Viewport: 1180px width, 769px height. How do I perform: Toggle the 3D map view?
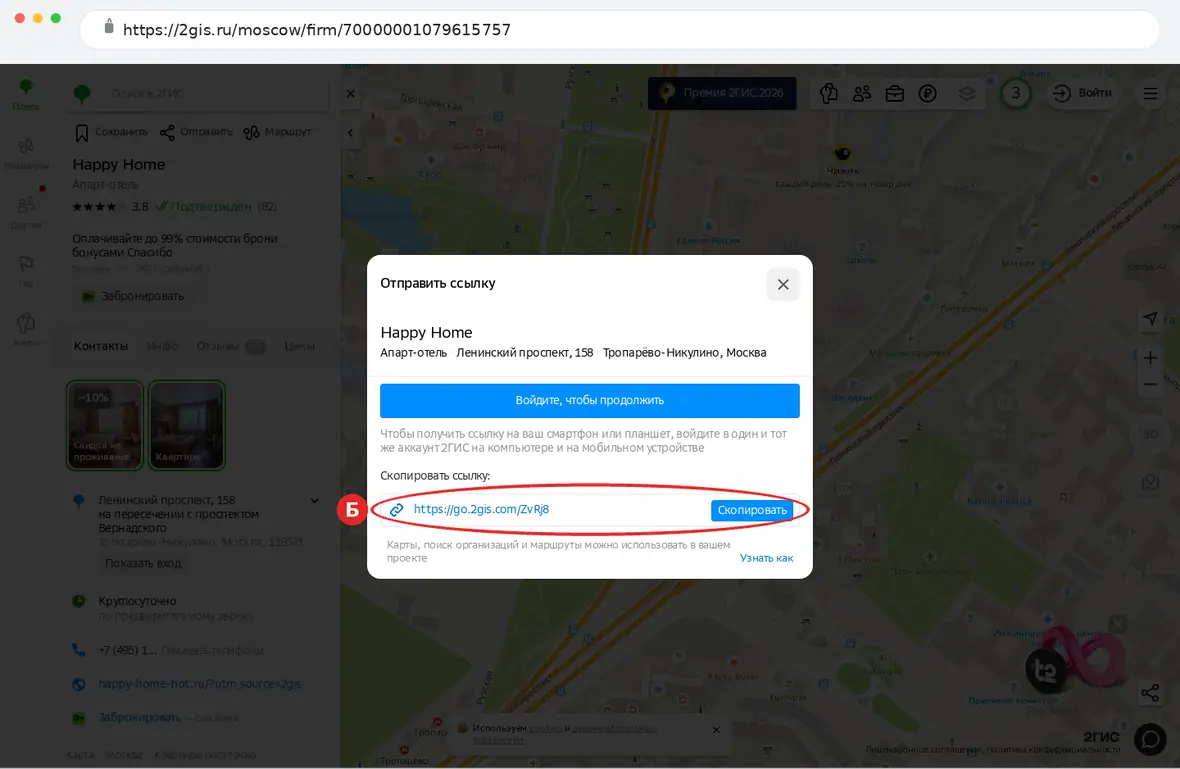point(1150,434)
